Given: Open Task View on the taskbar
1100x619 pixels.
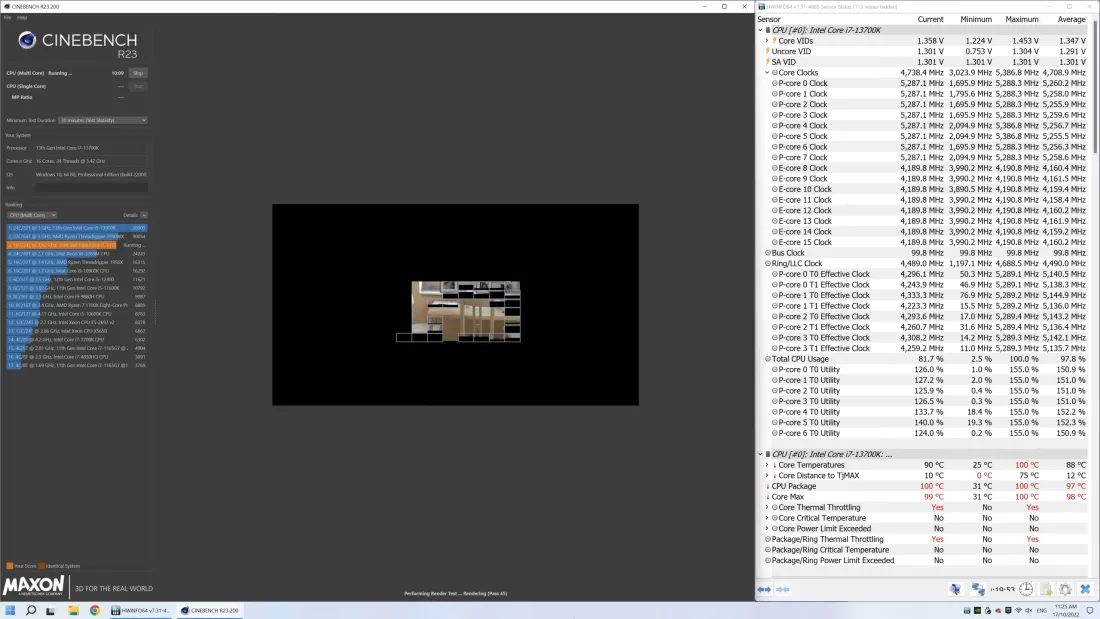Looking at the screenshot, I should pos(51,611).
